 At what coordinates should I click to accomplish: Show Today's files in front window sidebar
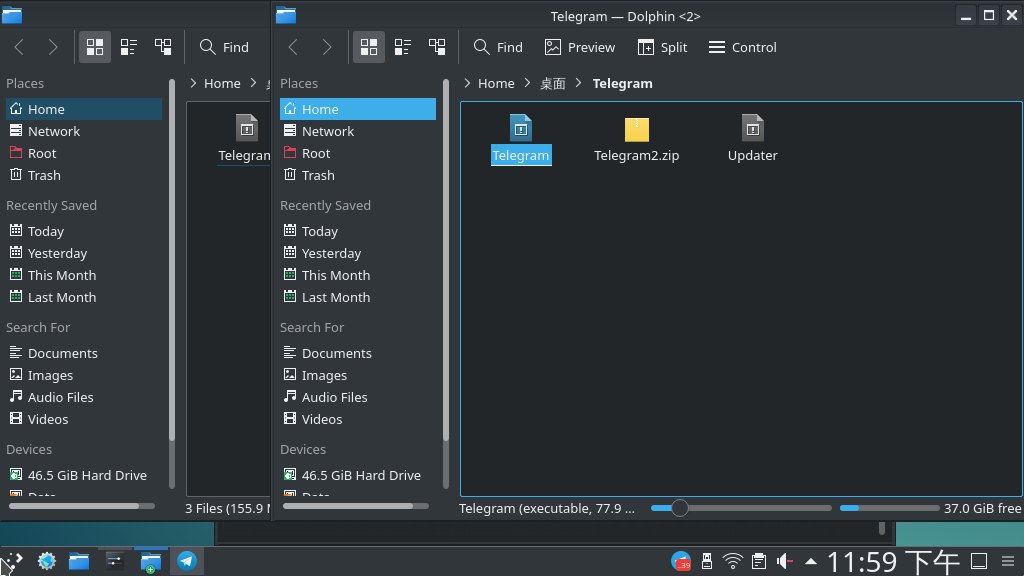coord(358,231)
